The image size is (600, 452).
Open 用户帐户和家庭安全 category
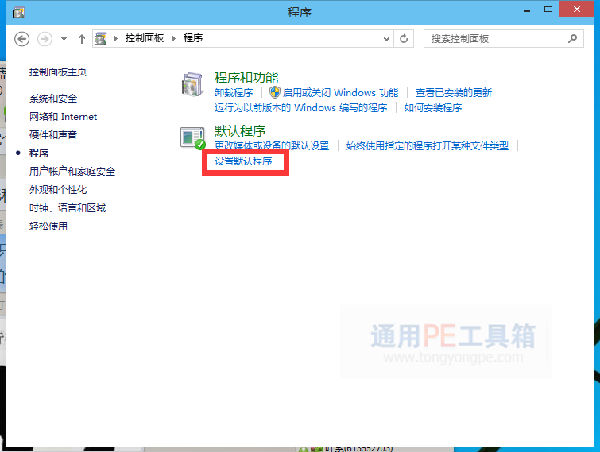tap(72, 171)
